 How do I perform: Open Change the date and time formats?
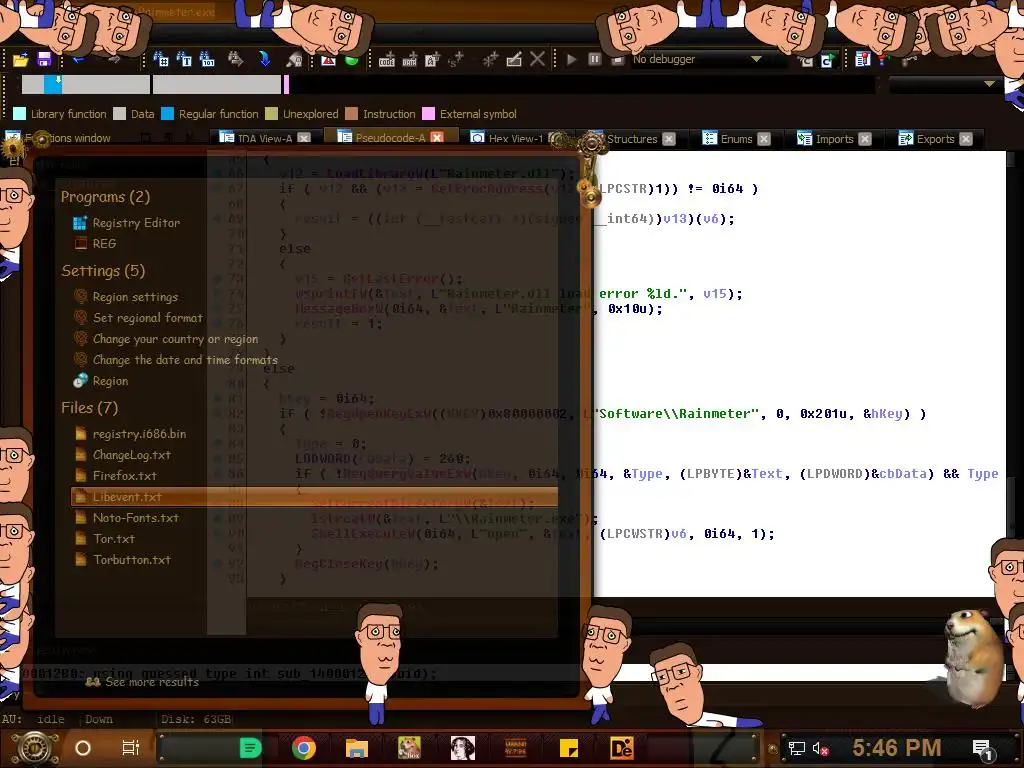[x=185, y=360]
